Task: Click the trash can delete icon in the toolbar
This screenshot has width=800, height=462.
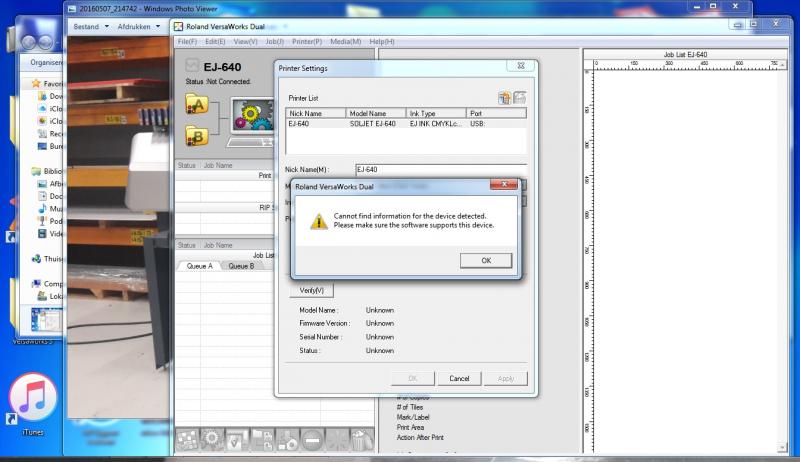Action: point(362,440)
